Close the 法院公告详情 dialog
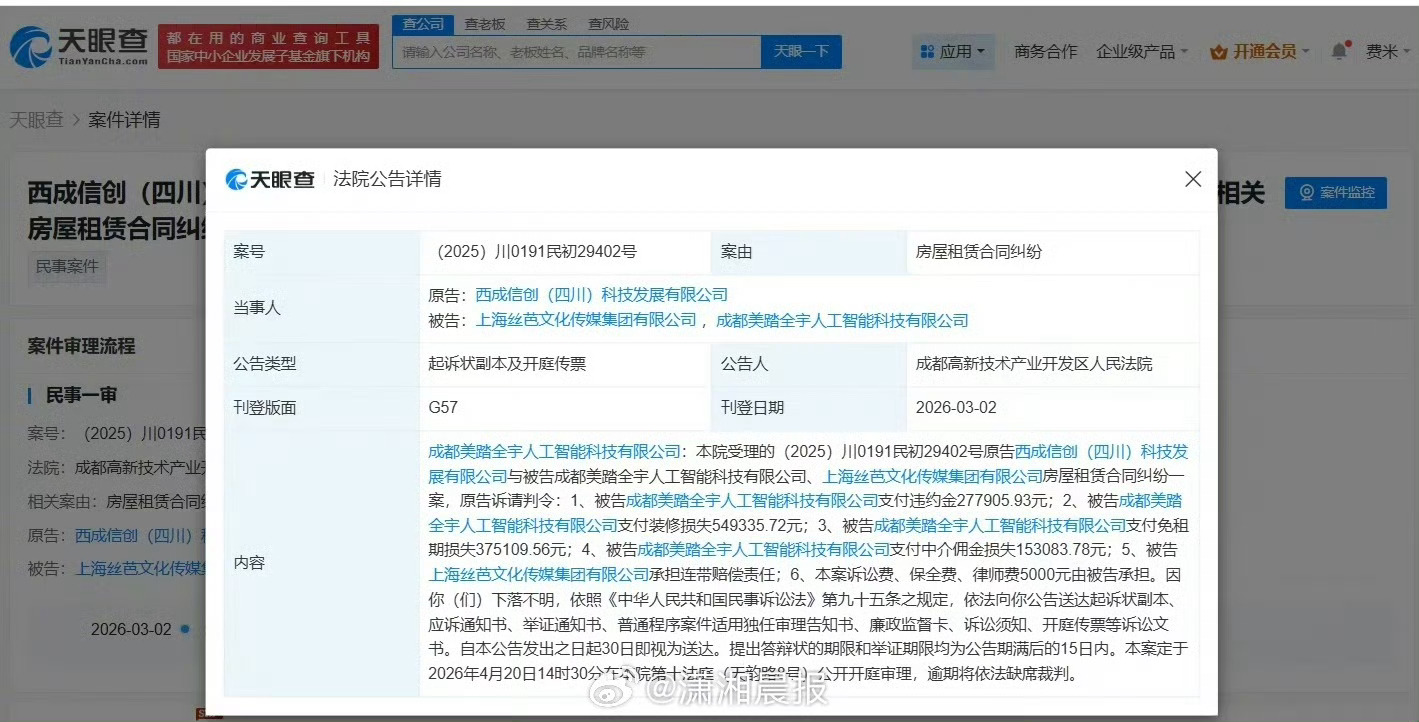The width and height of the screenshot is (1419, 722). [x=1192, y=179]
